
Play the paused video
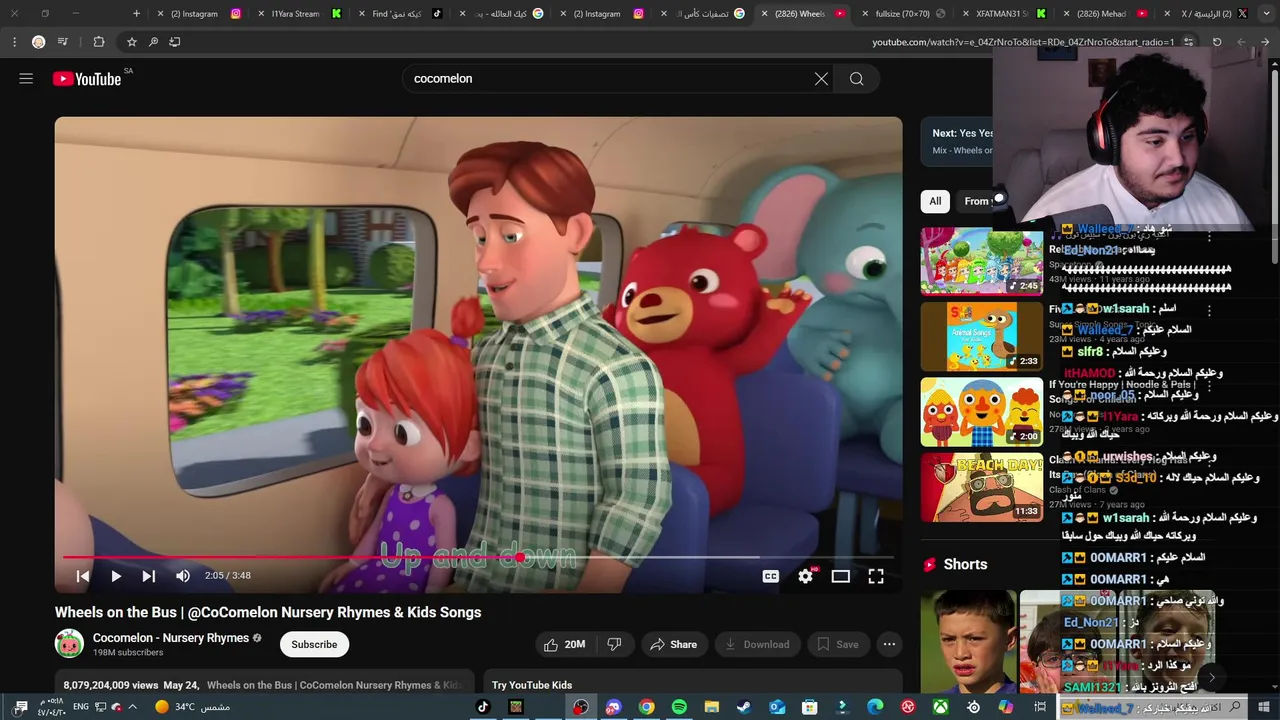(116, 576)
